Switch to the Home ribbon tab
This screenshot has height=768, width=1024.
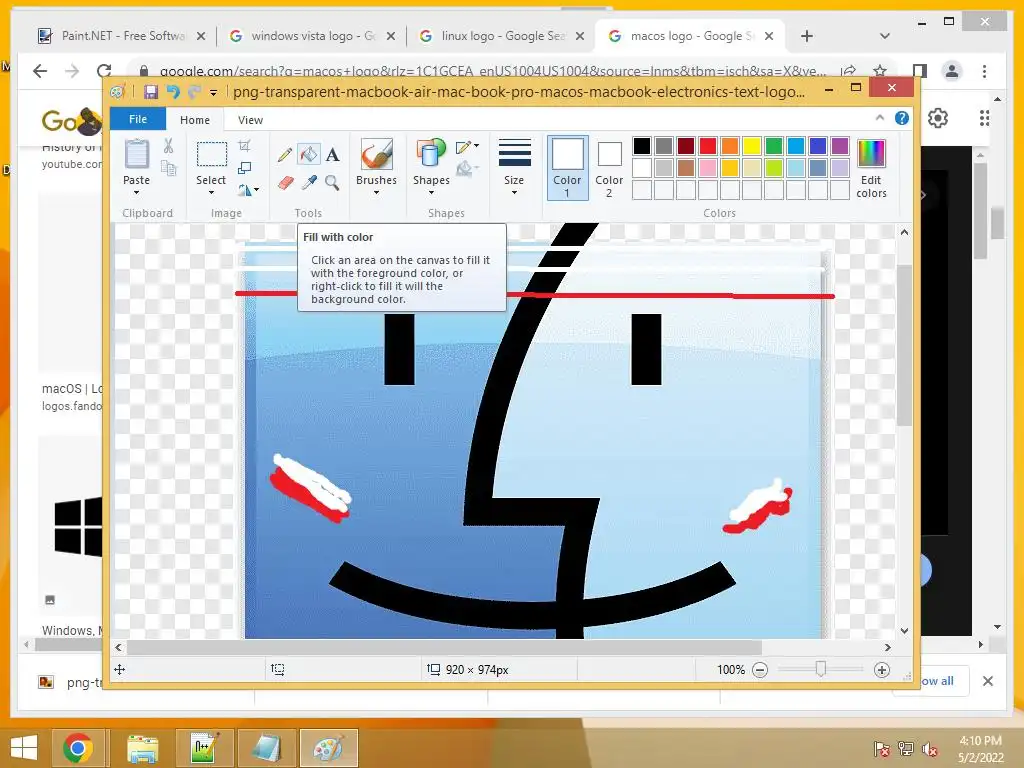pos(195,120)
